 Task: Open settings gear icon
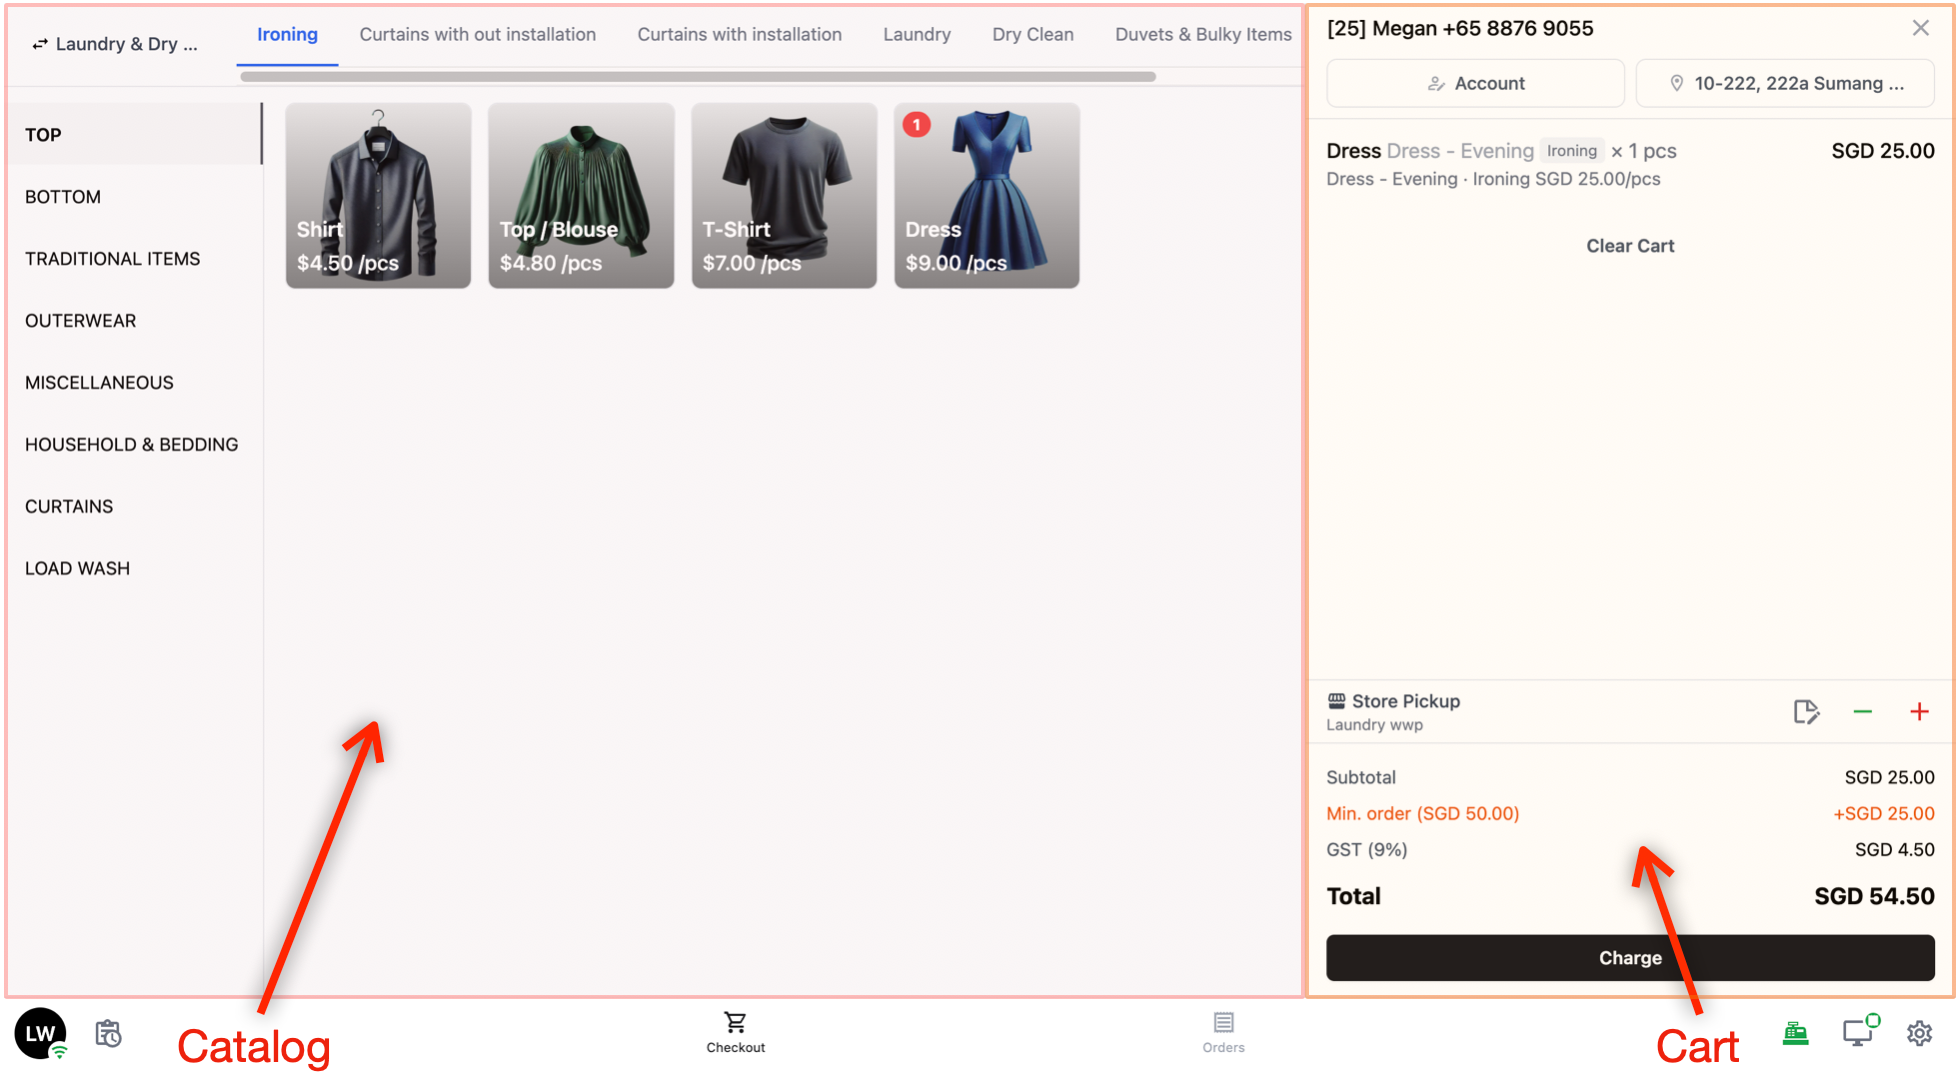pos(1919,1033)
